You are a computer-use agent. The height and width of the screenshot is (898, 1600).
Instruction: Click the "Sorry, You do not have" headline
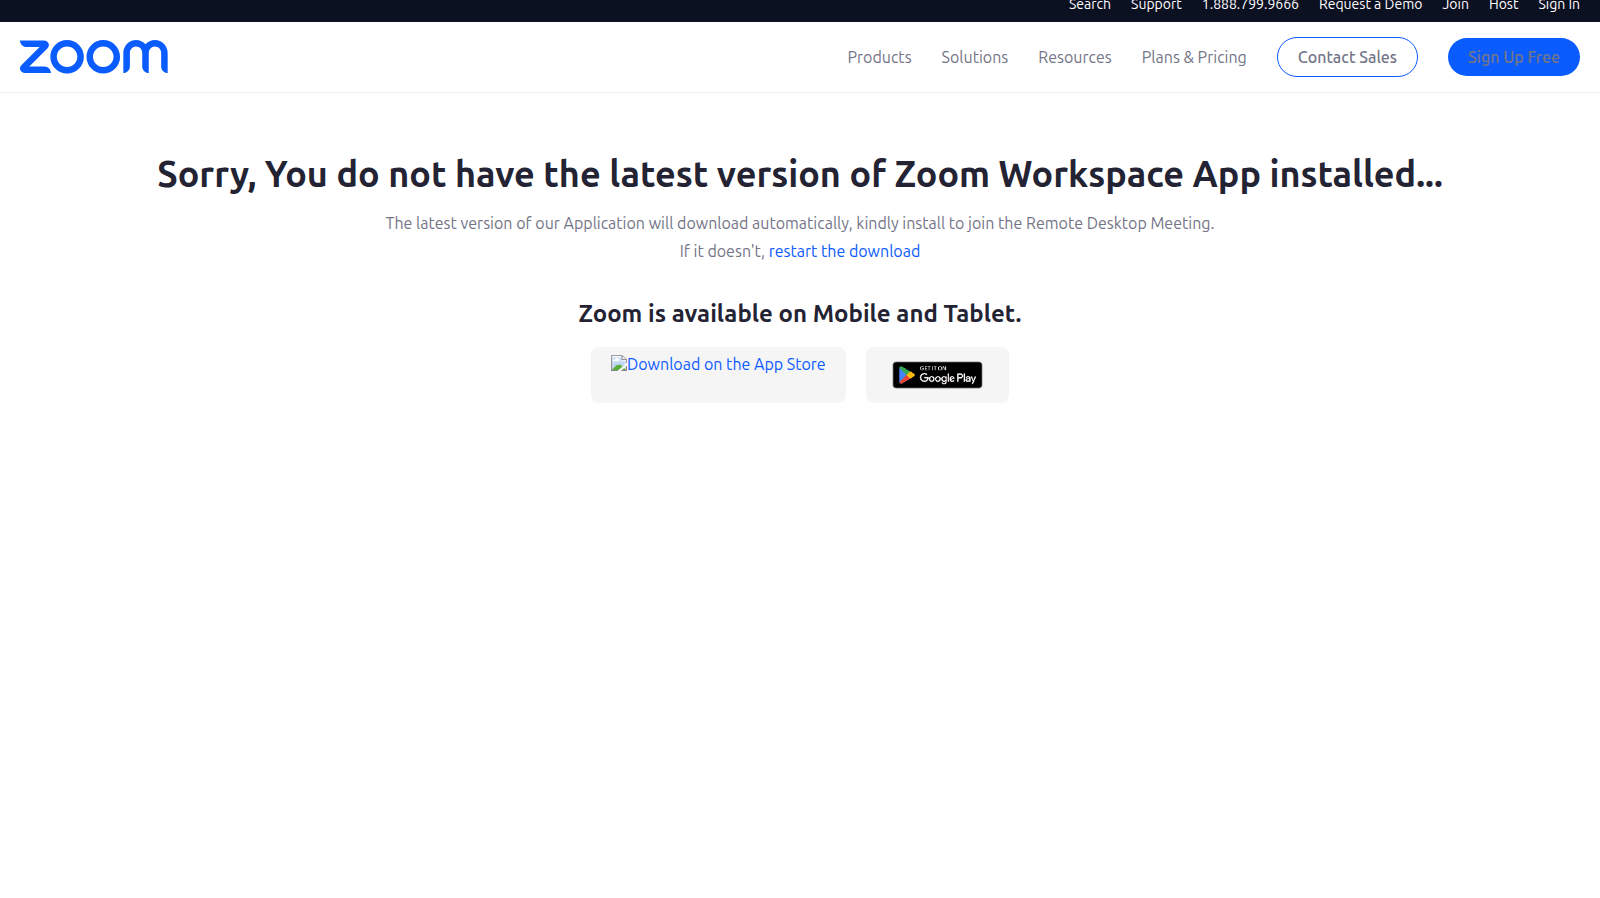tap(800, 174)
